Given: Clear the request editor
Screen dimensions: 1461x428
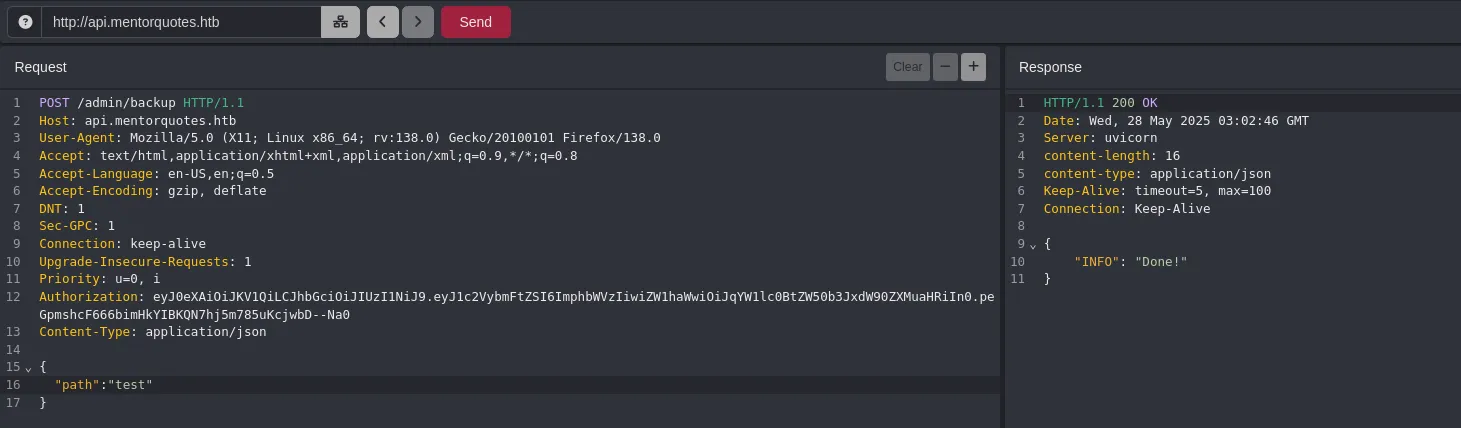Looking at the screenshot, I should tap(907, 67).
